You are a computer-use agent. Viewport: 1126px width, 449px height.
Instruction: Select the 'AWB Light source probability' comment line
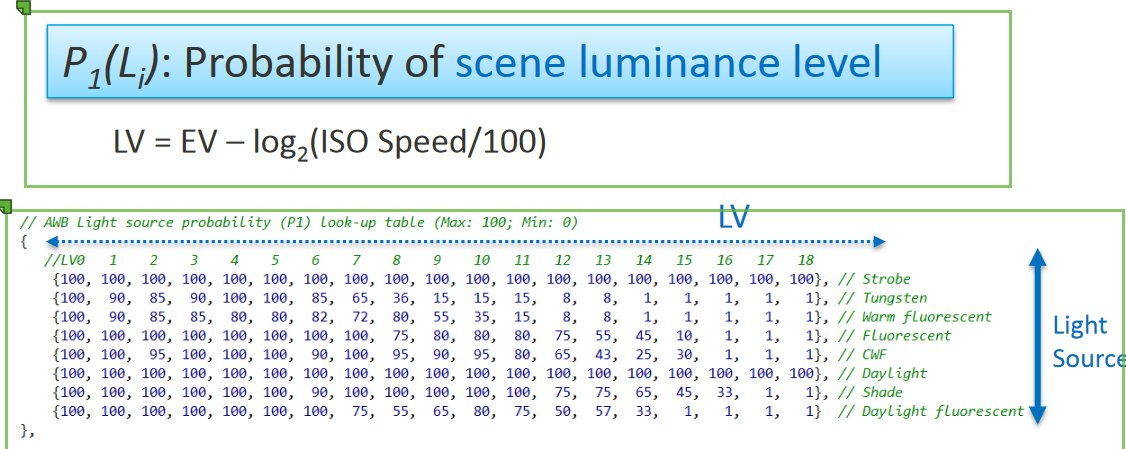(x=299, y=223)
